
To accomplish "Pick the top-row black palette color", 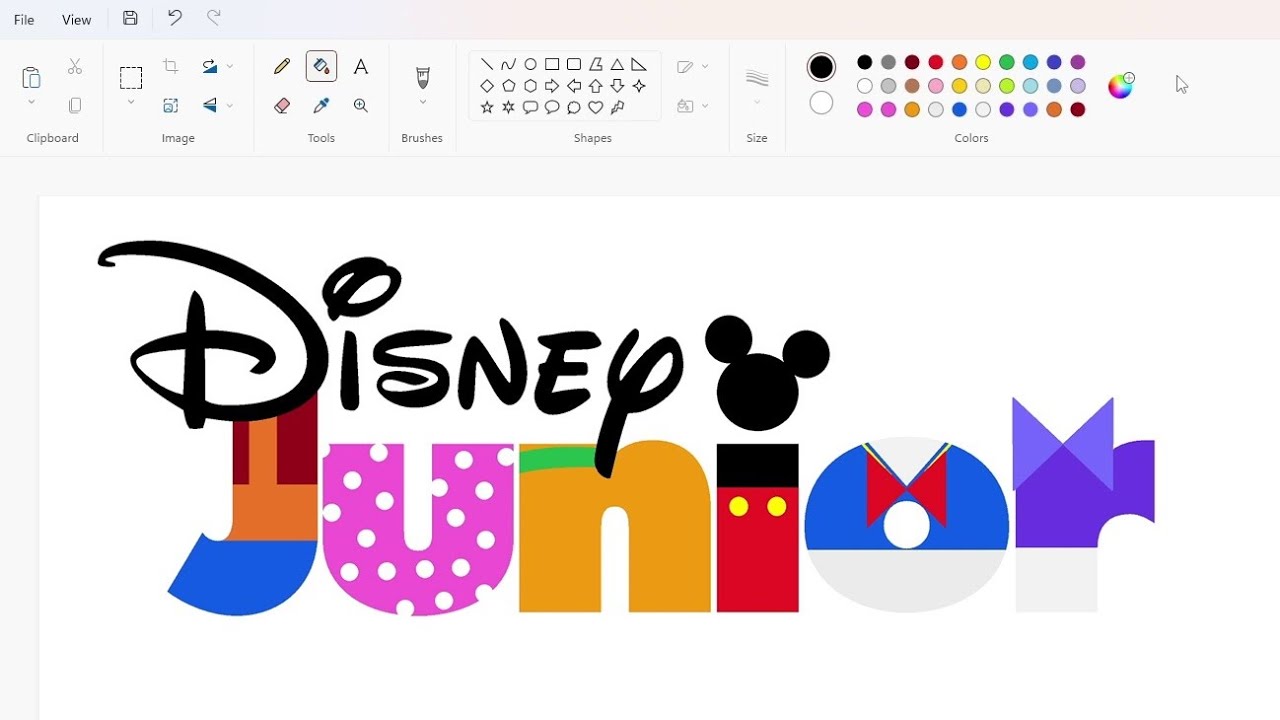I will (x=865, y=62).
